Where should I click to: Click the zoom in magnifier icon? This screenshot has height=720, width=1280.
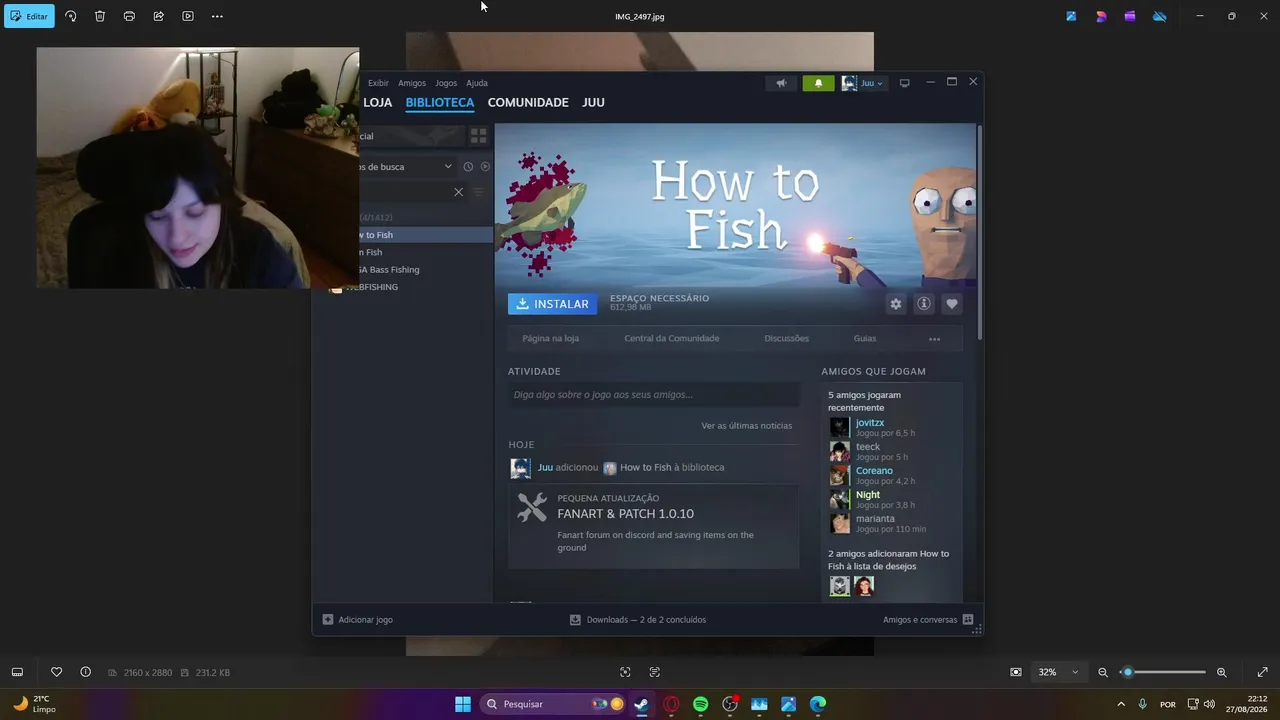(1221, 672)
